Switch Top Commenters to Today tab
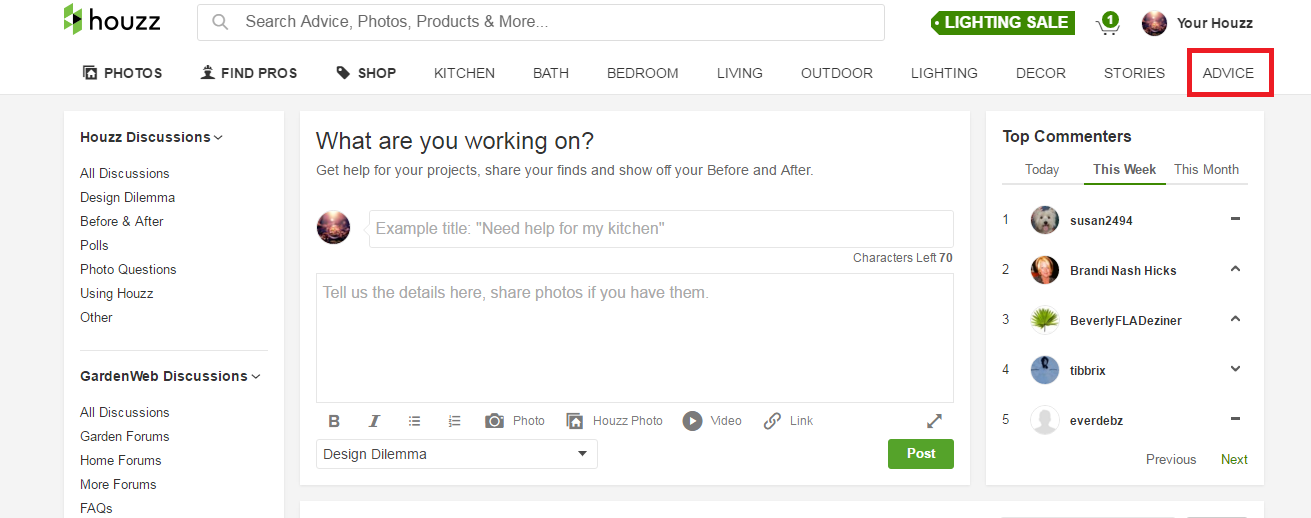1311x518 pixels. [1042, 169]
